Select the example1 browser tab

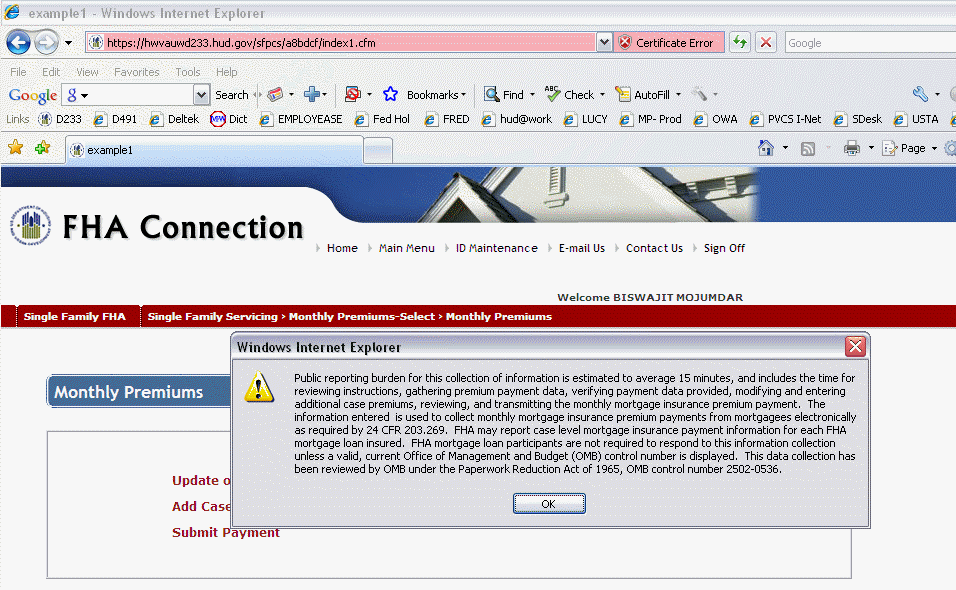(212, 150)
